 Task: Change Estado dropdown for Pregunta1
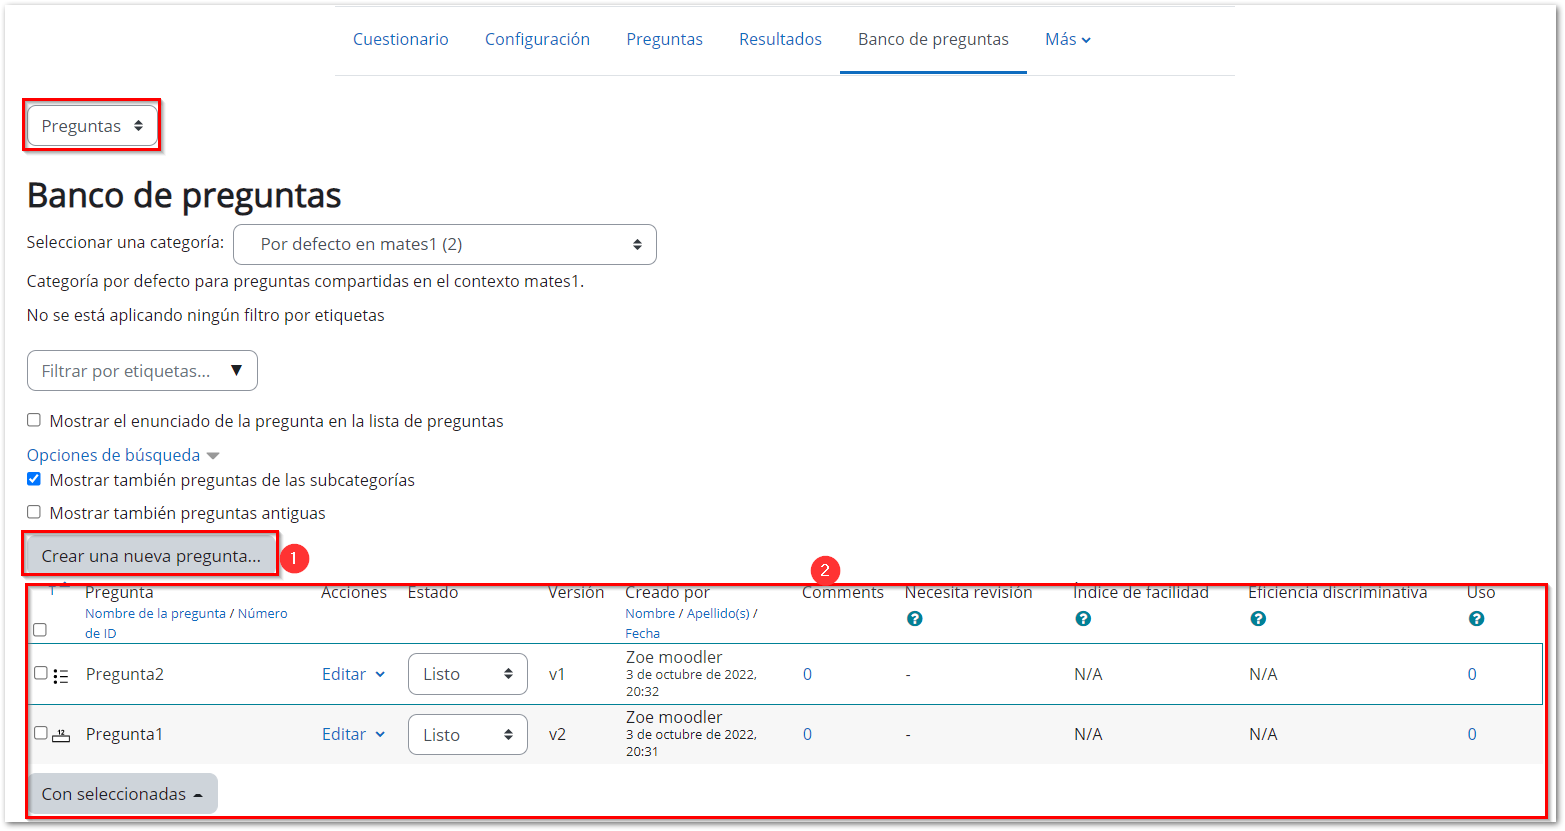tap(467, 735)
